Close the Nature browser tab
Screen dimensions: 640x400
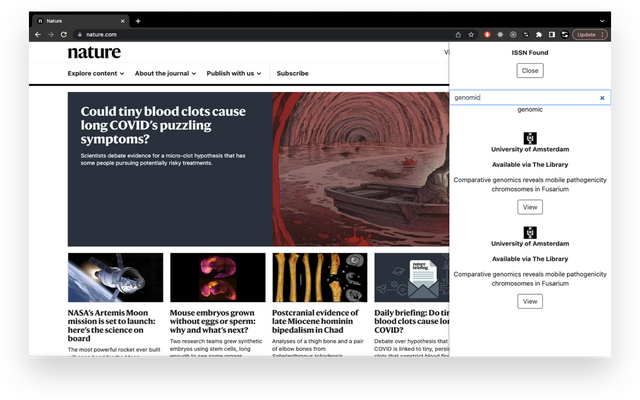click(x=122, y=21)
